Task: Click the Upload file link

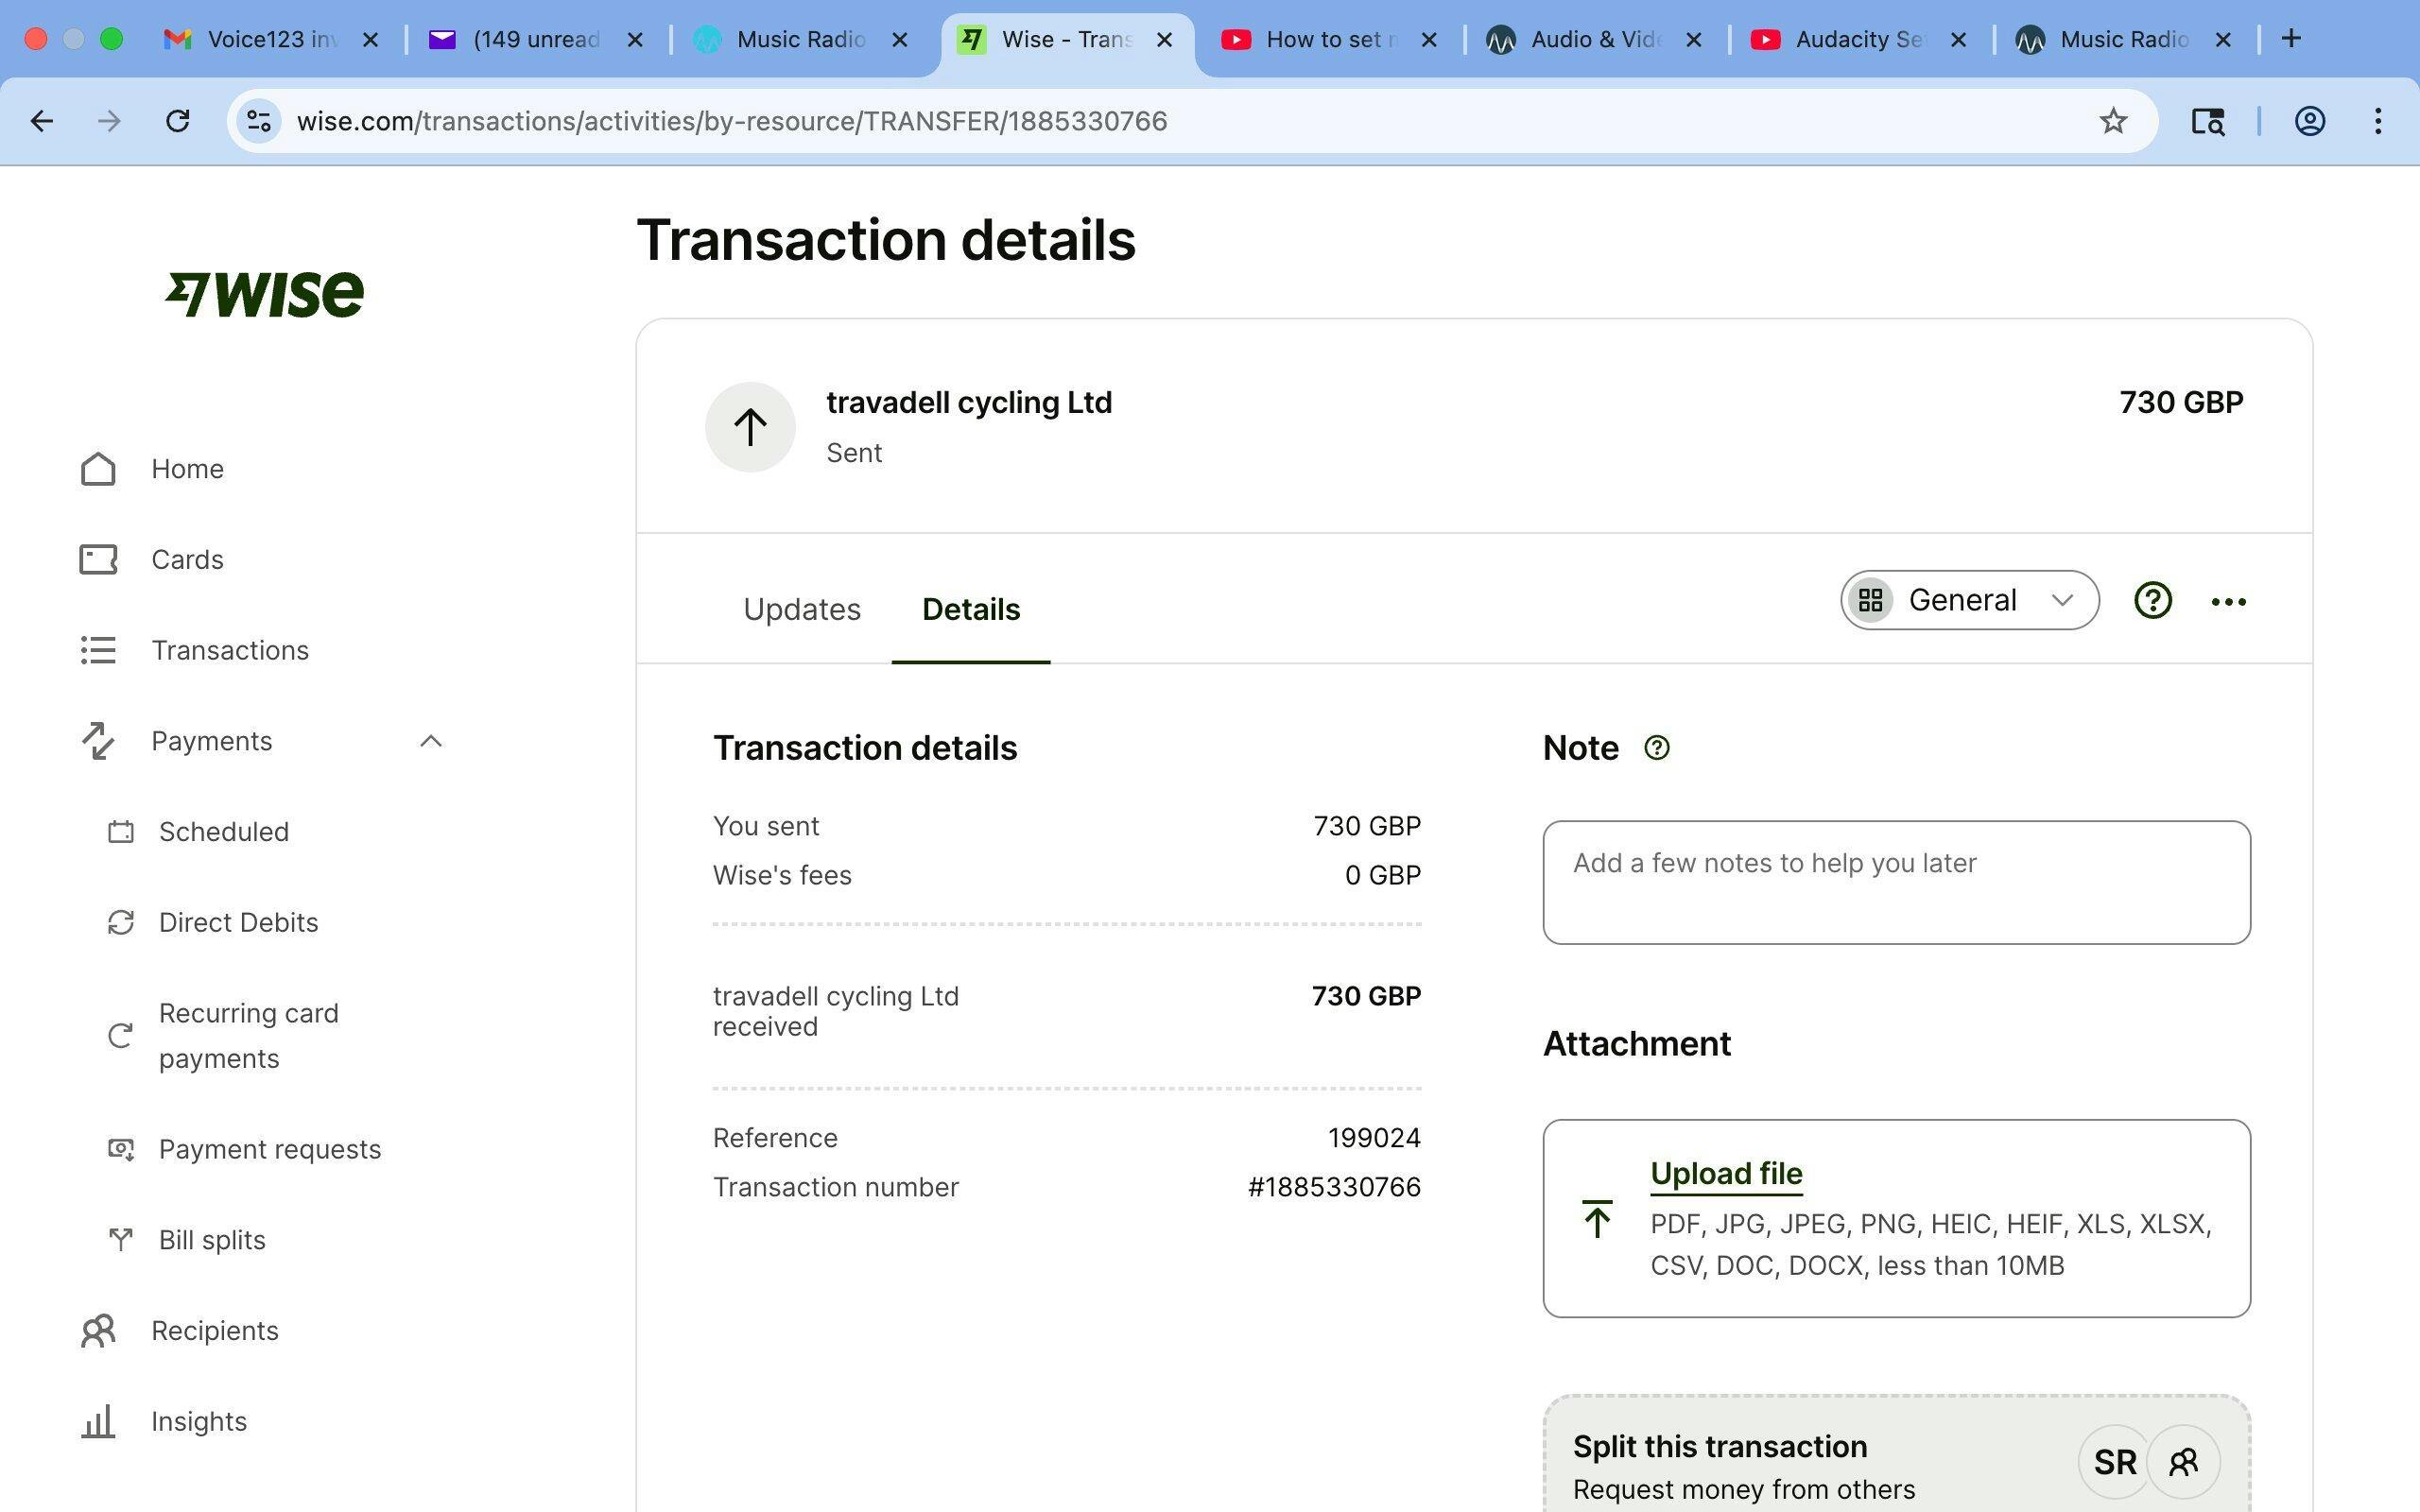Action: (1725, 1173)
